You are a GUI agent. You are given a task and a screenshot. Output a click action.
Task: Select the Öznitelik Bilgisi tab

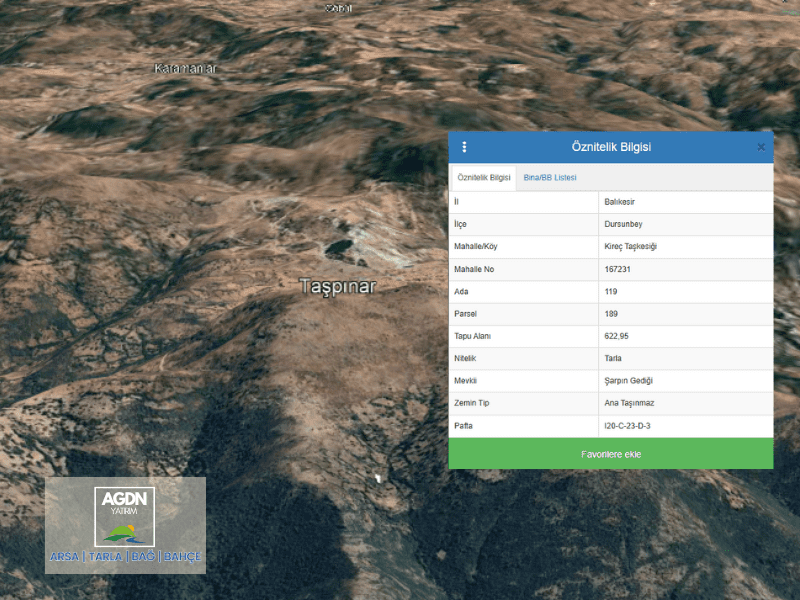click(x=484, y=178)
